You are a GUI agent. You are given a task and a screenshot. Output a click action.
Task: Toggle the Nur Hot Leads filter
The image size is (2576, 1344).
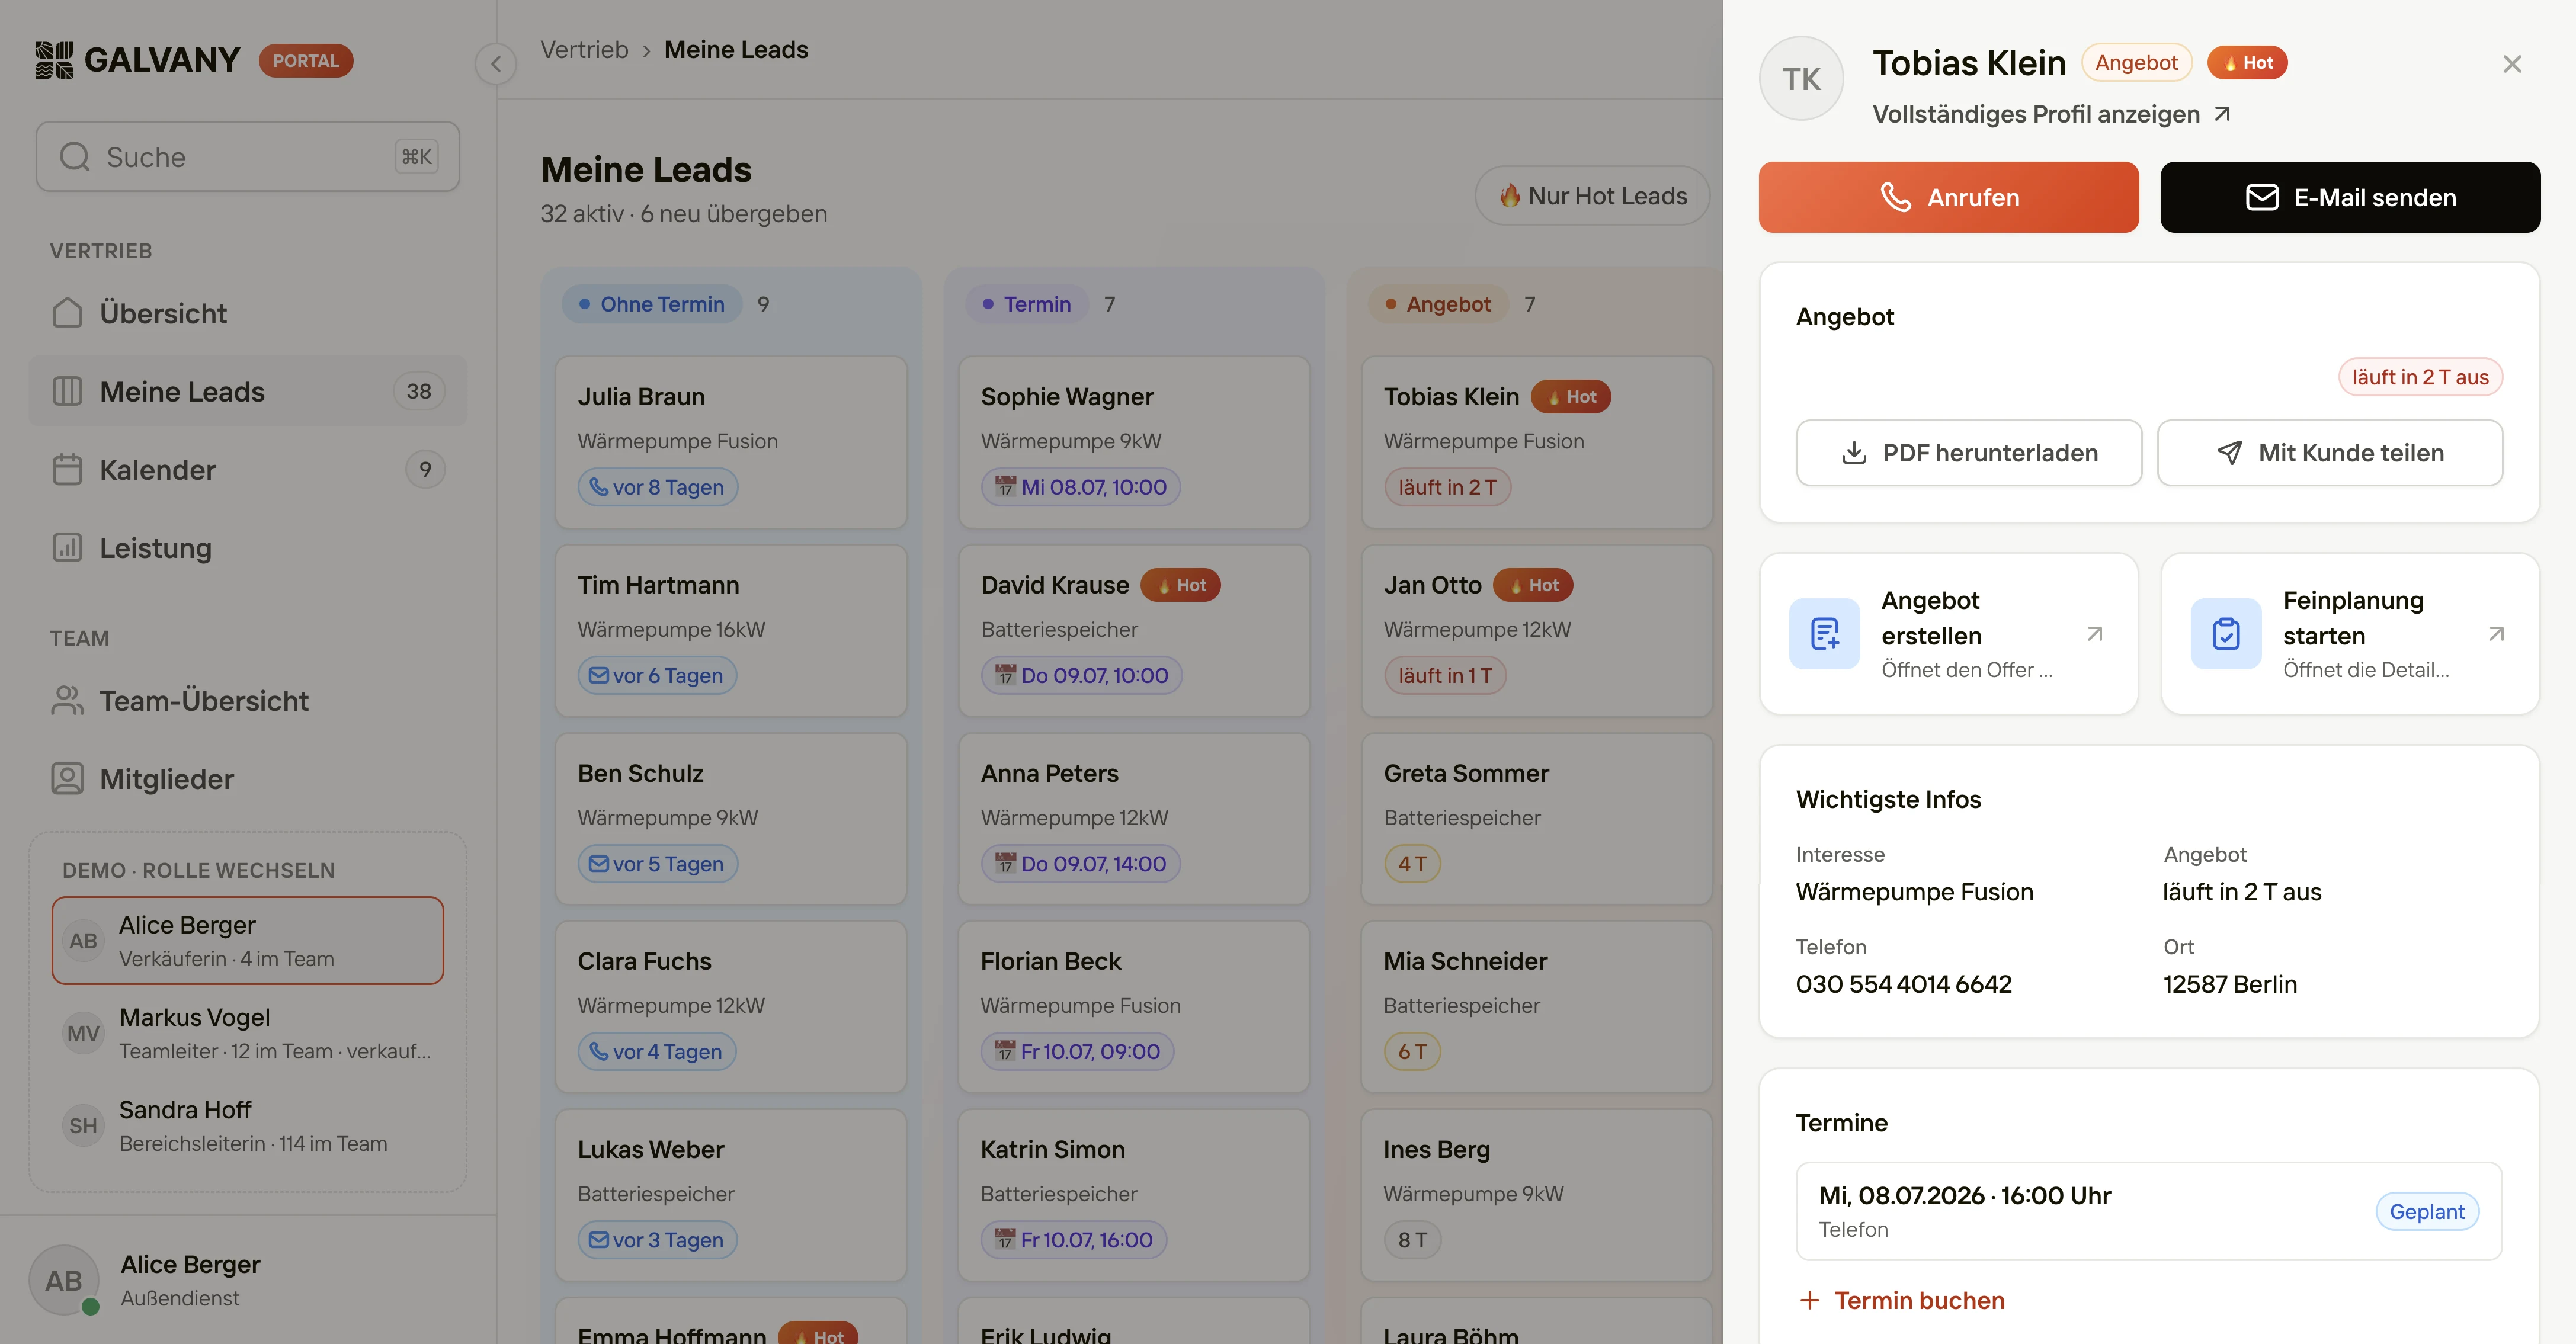click(x=1592, y=196)
